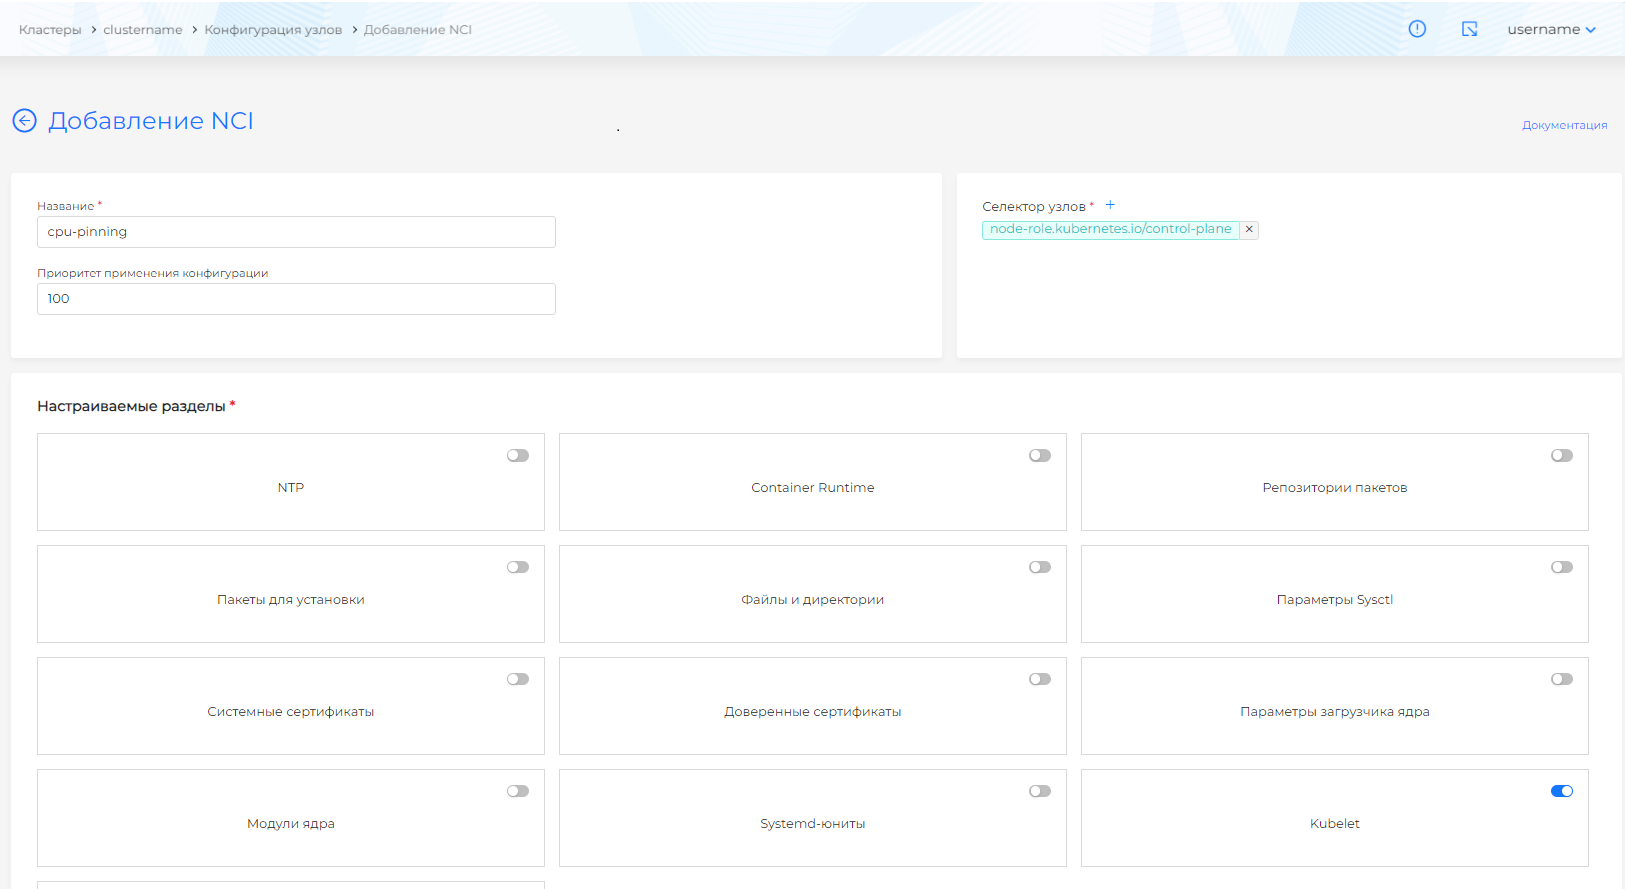This screenshot has width=1625, height=889.
Task: Turn on the Container Runtime toggle
Action: point(1039,456)
